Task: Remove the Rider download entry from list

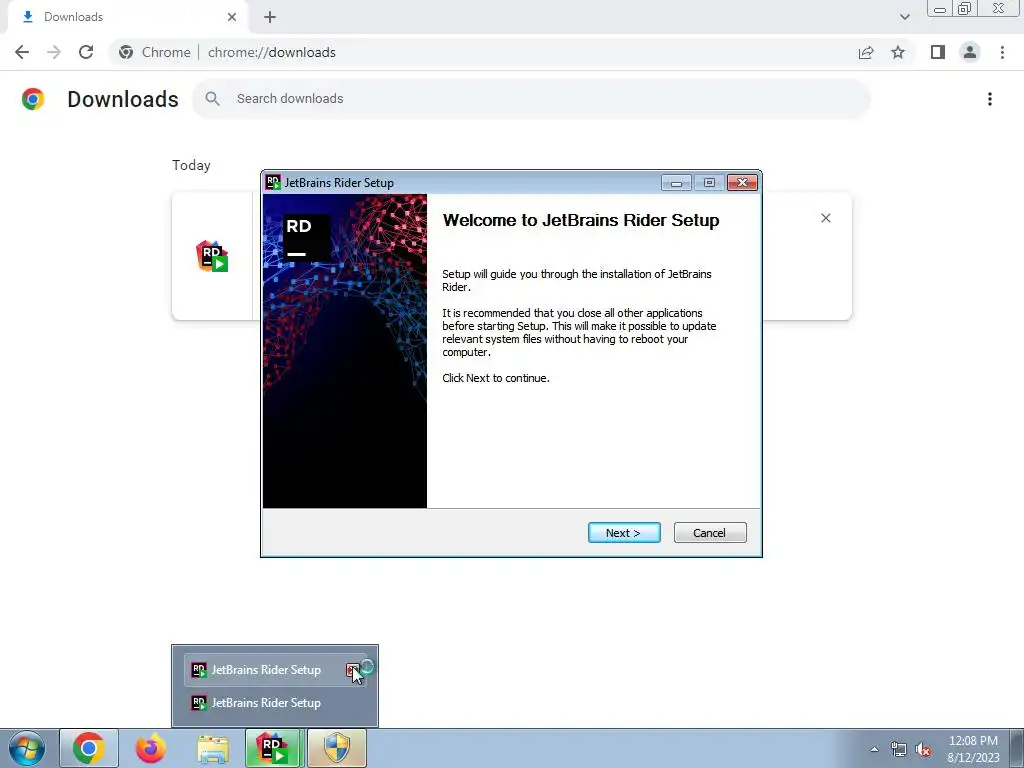Action: click(x=825, y=218)
